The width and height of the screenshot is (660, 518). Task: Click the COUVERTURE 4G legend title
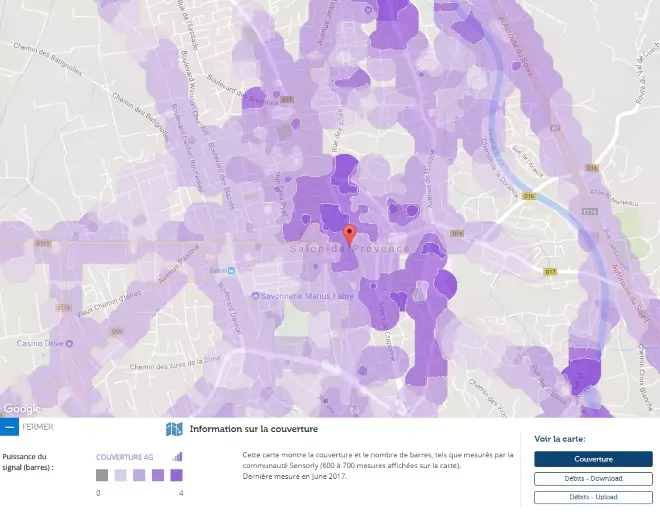[x=125, y=457]
